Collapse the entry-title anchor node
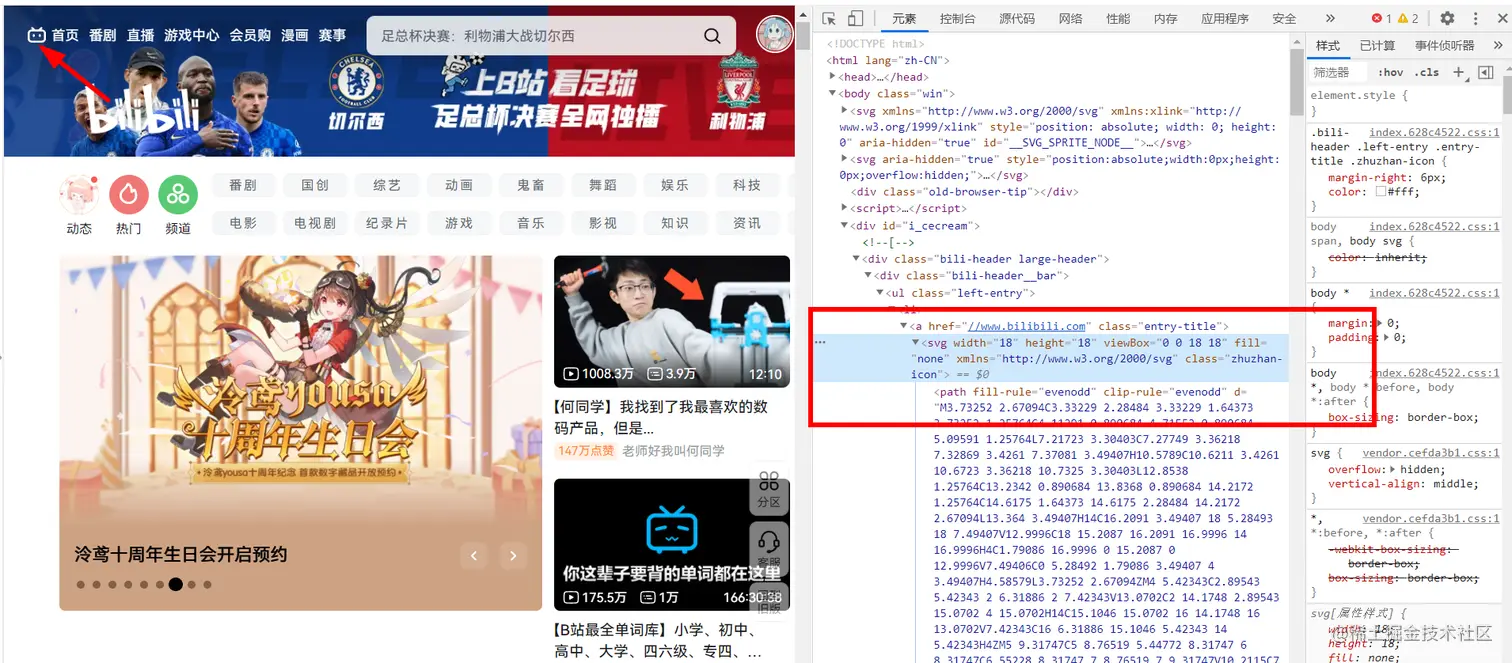 point(904,326)
